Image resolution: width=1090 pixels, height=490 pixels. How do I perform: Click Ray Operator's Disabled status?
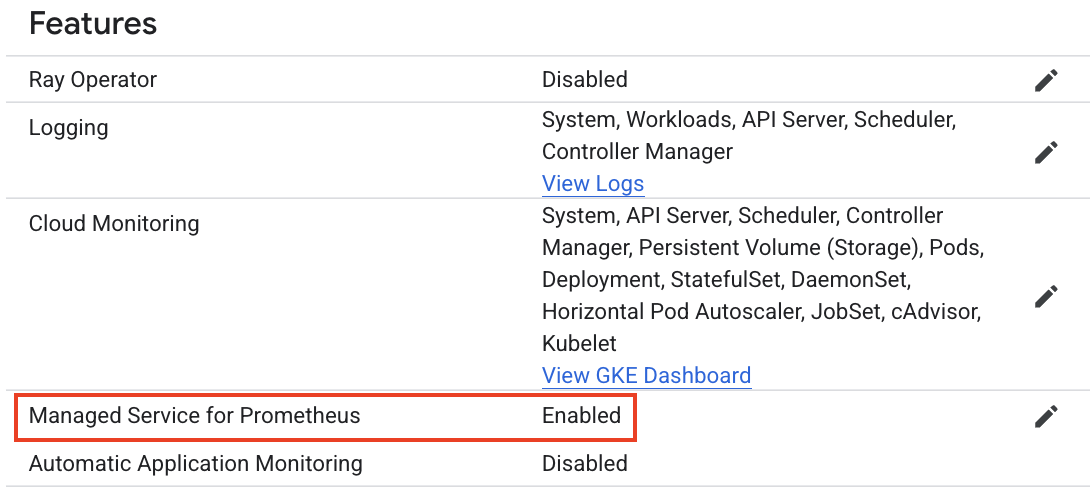(584, 79)
